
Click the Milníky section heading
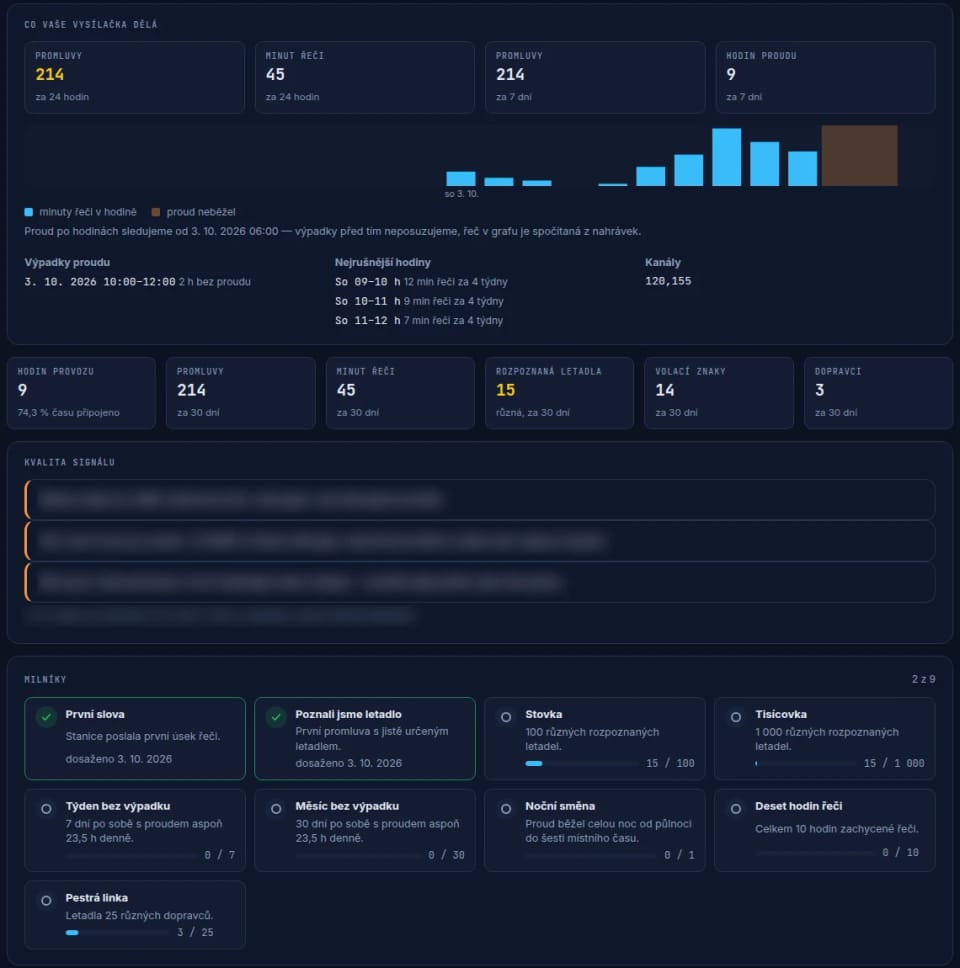[x=45, y=679]
